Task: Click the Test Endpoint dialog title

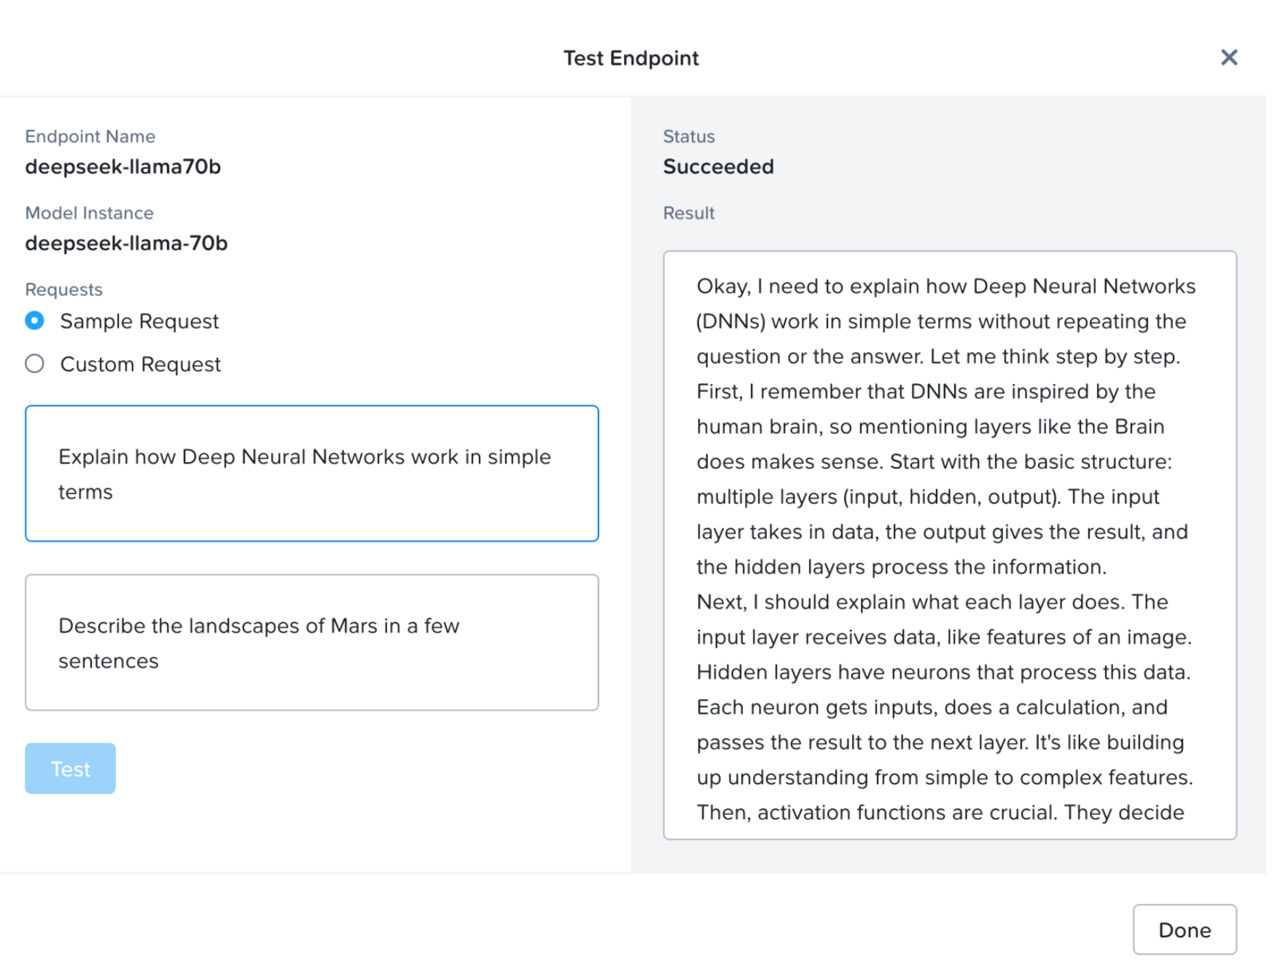Action: 631,58
